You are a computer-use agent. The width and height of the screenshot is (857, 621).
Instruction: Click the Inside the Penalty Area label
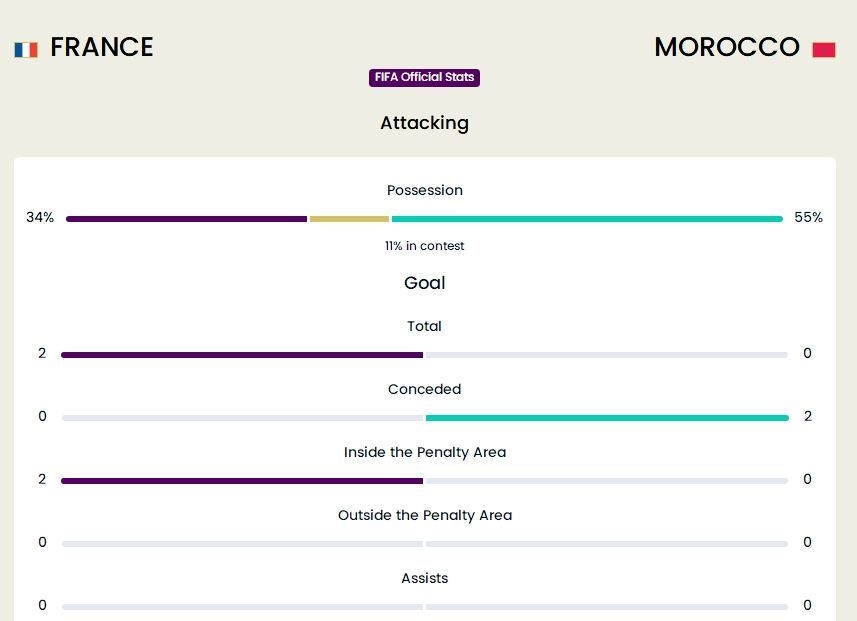424,452
